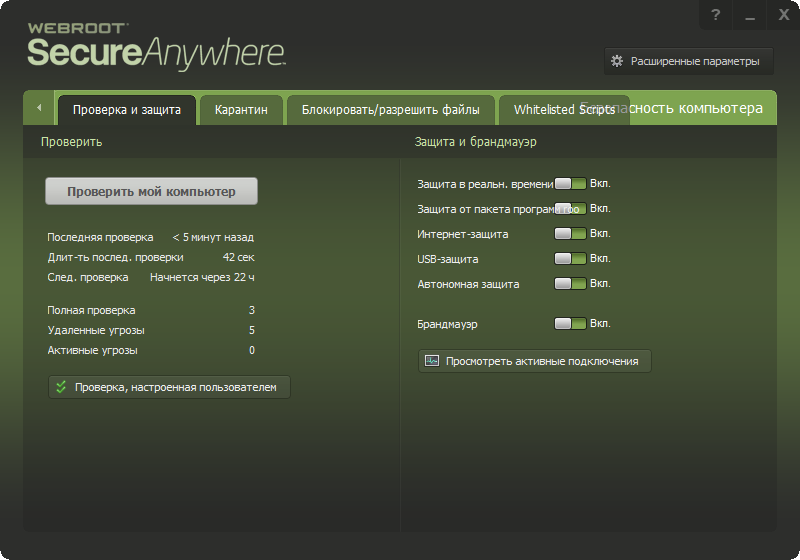Viewport: 800px width, 560px height.
Task: Click the Удаленные угрозы count 5
Action: click(x=252, y=330)
